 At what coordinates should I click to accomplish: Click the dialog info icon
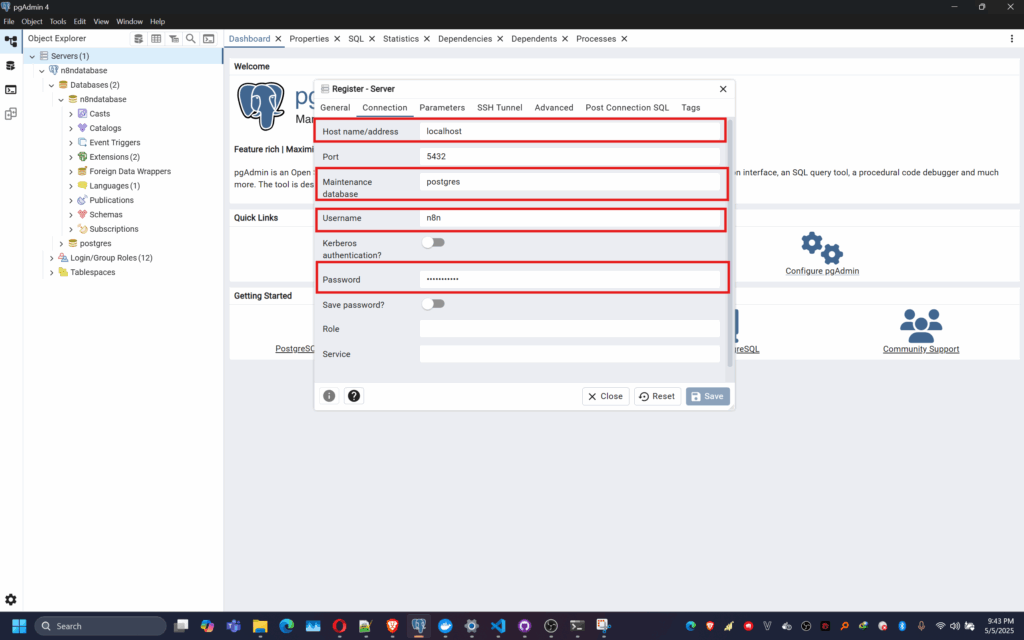pos(329,396)
